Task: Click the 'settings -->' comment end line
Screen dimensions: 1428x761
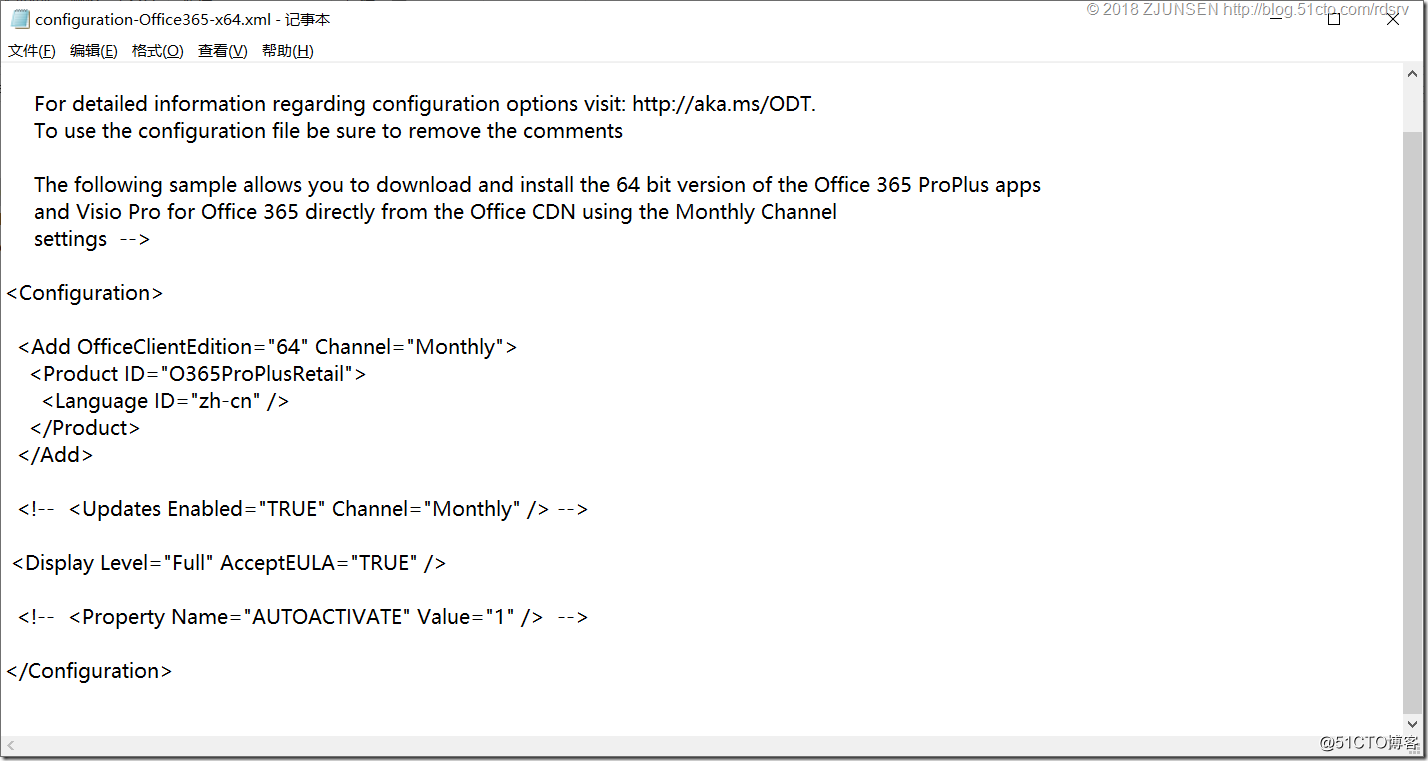Action: (92, 239)
